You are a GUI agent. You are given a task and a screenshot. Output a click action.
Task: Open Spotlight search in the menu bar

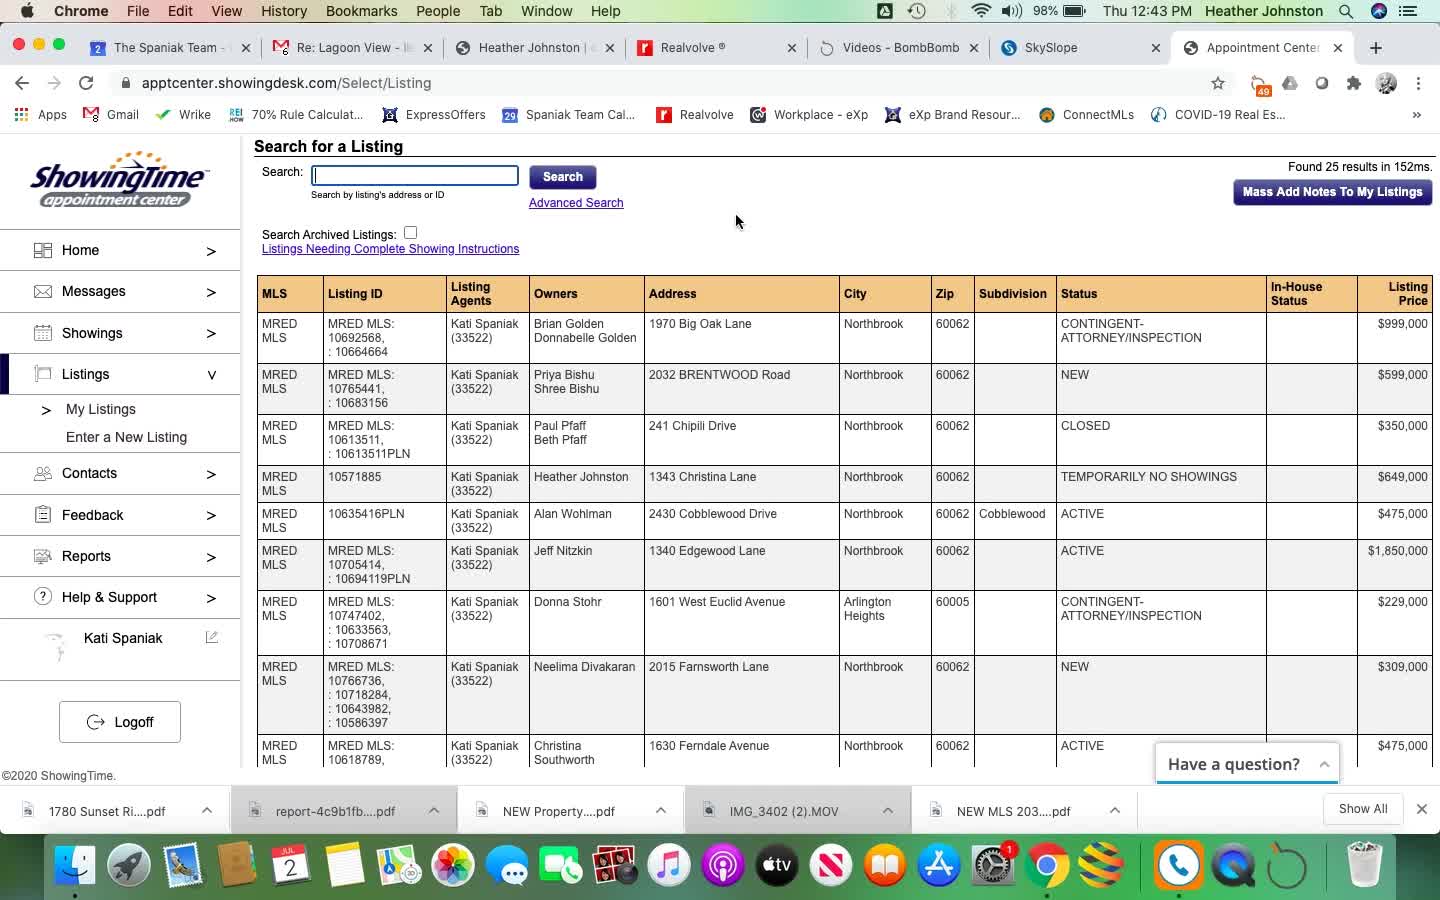click(x=1346, y=11)
